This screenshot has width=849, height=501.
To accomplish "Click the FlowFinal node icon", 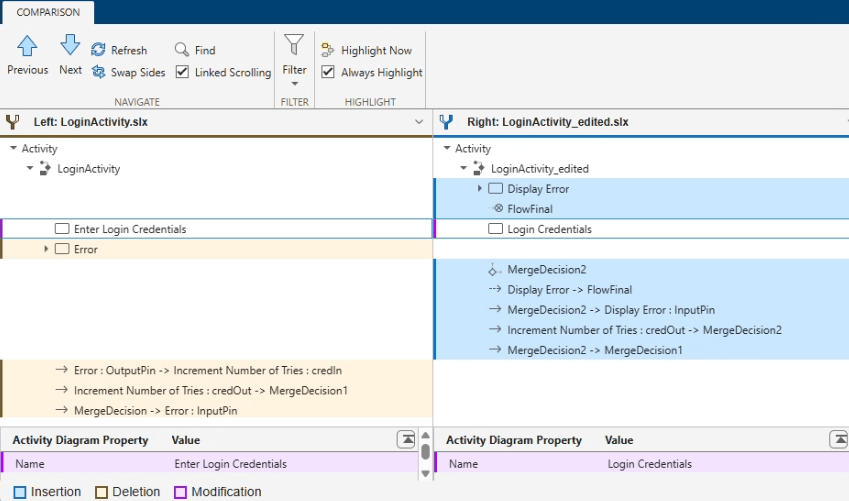I will (497, 209).
